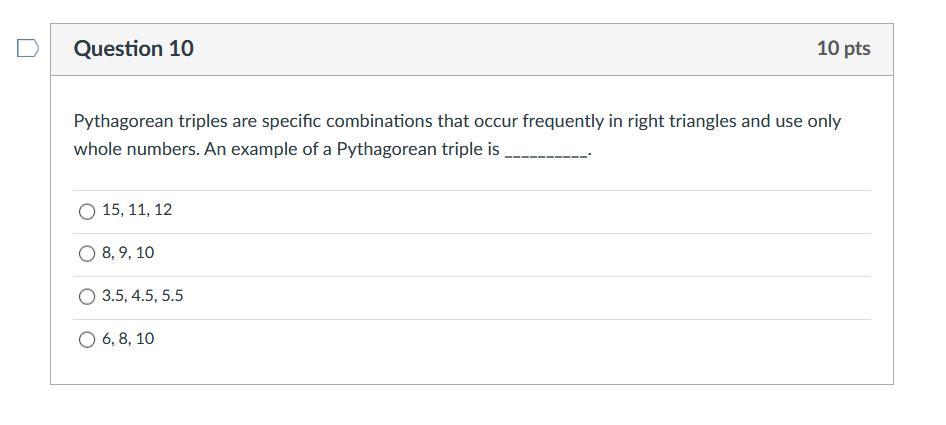Click the Question 10 heading
The image size is (946, 425).
coord(134,49)
